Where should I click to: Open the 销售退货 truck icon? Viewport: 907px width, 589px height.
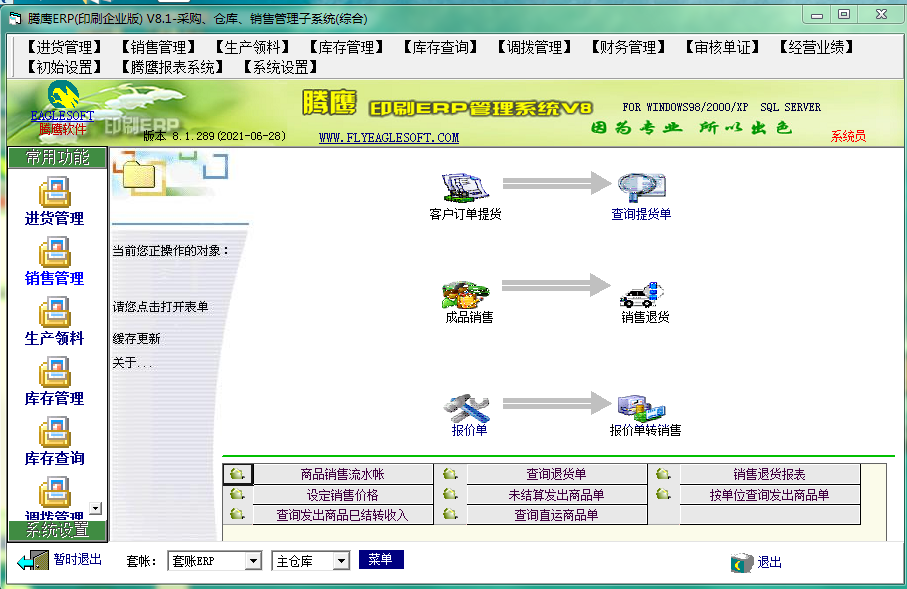[642, 295]
